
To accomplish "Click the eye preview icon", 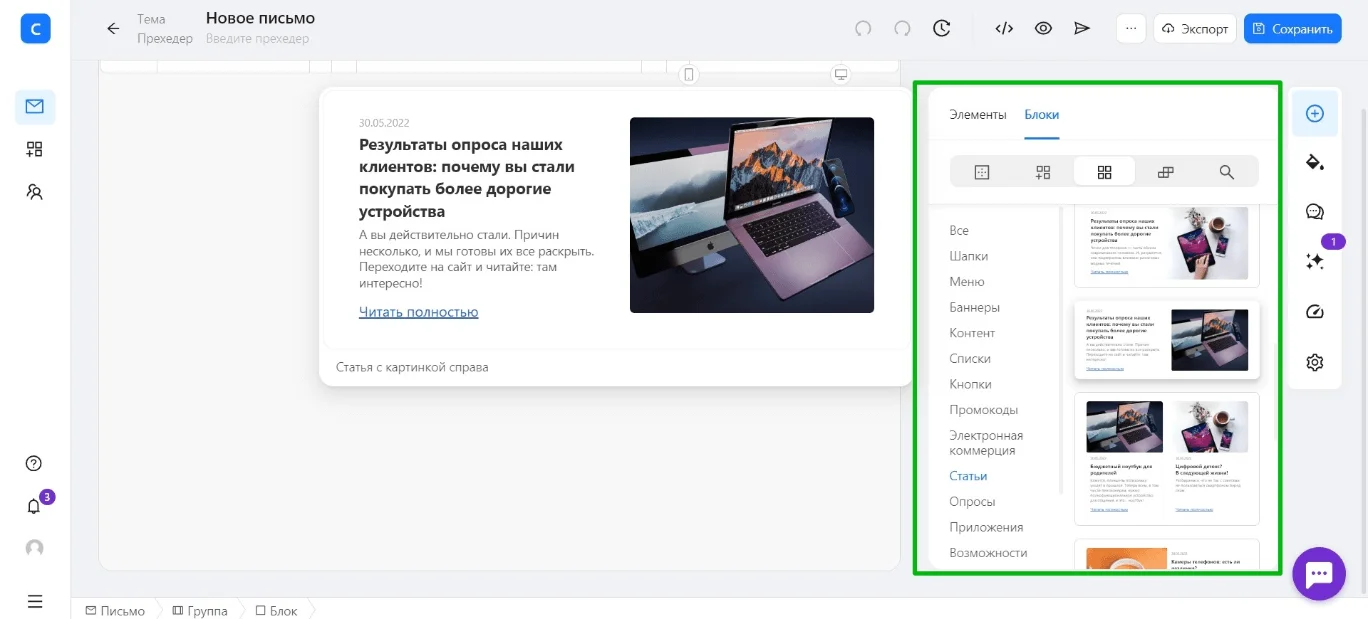I will (1043, 28).
